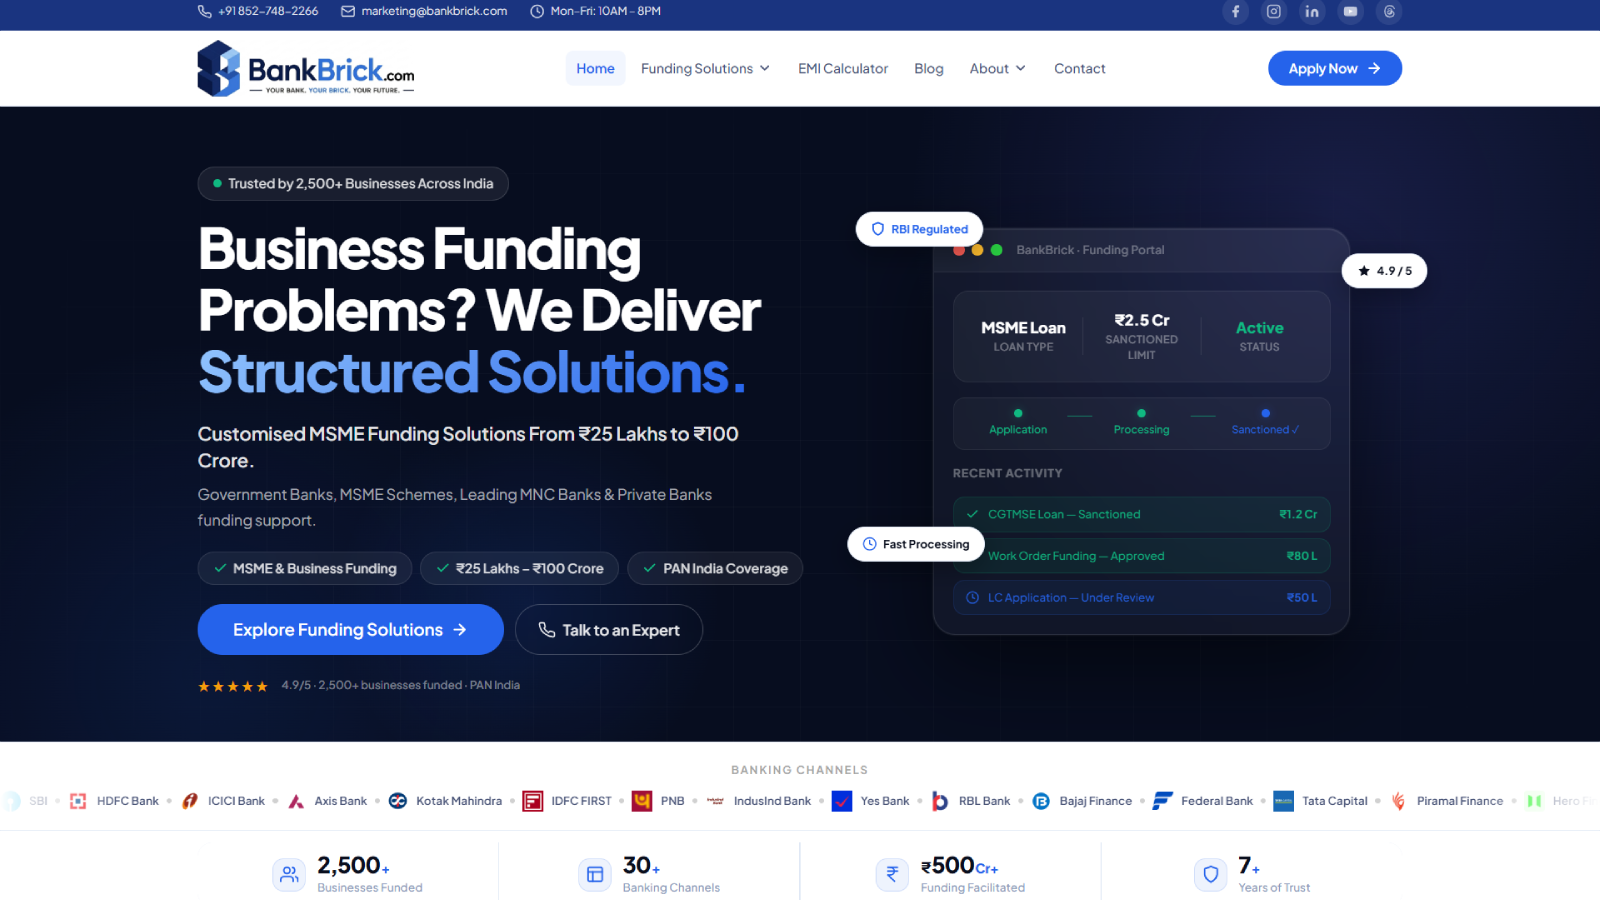The height and width of the screenshot is (900, 1600).
Task: Click the shield icon in RBI Regulated badge
Action: pyautogui.click(x=878, y=229)
